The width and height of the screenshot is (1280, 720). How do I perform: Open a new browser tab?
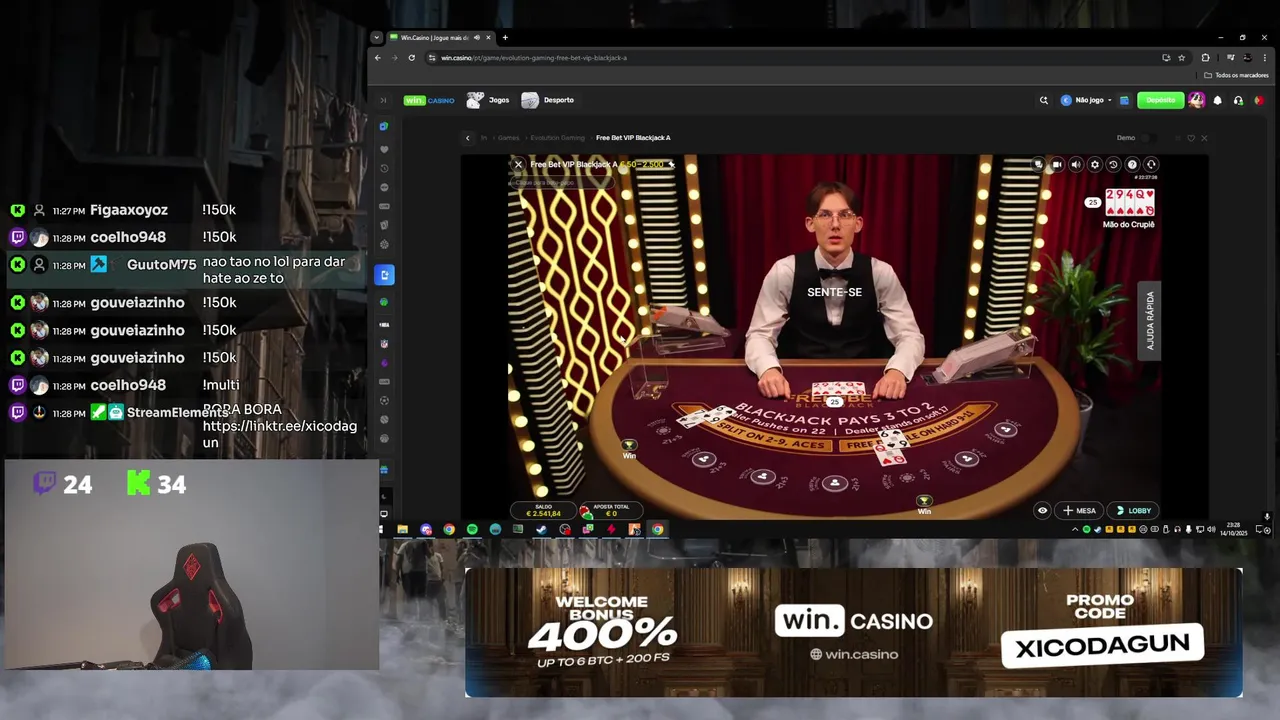(x=505, y=38)
